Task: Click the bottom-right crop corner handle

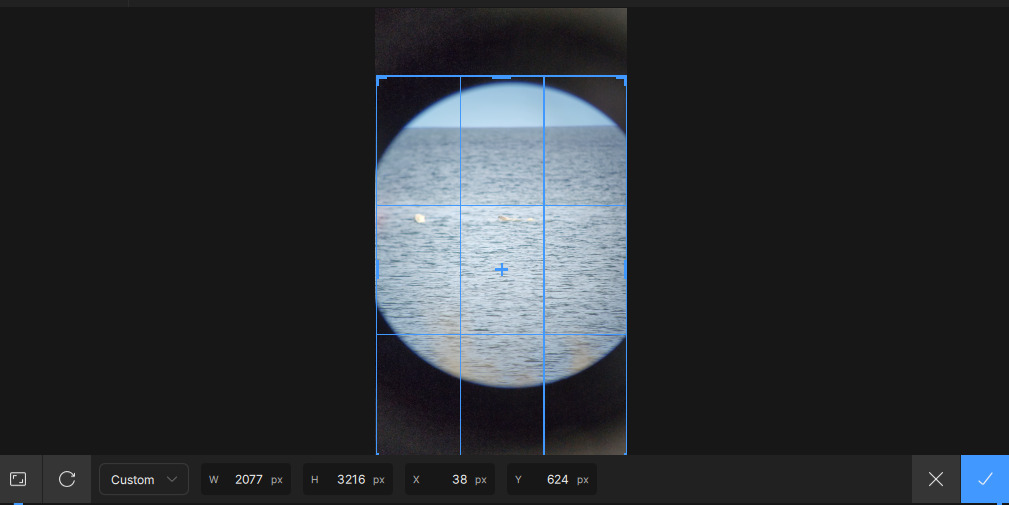Action: 624,453
